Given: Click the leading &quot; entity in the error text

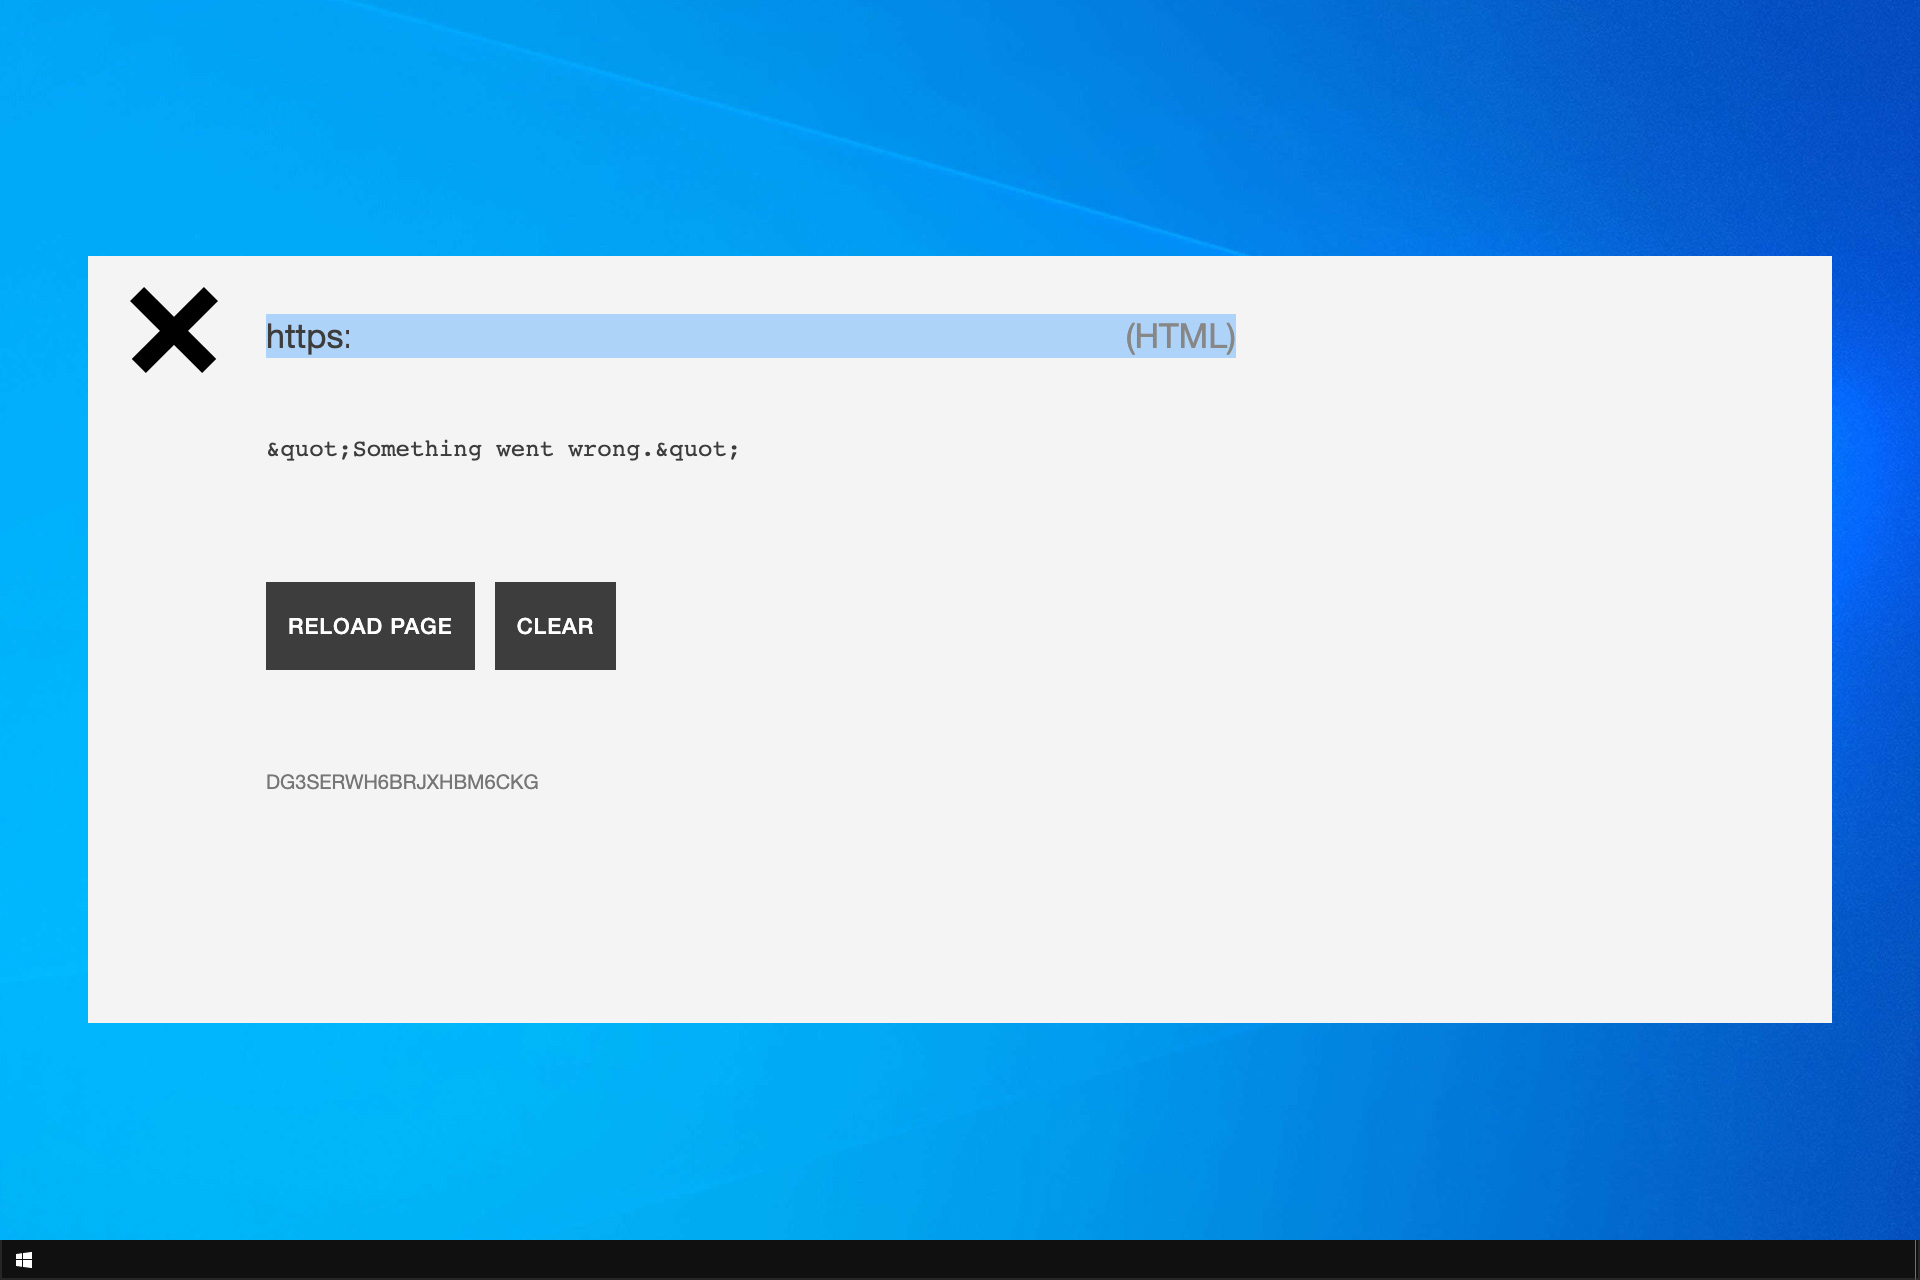Looking at the screenshot, I should [309, 449].
